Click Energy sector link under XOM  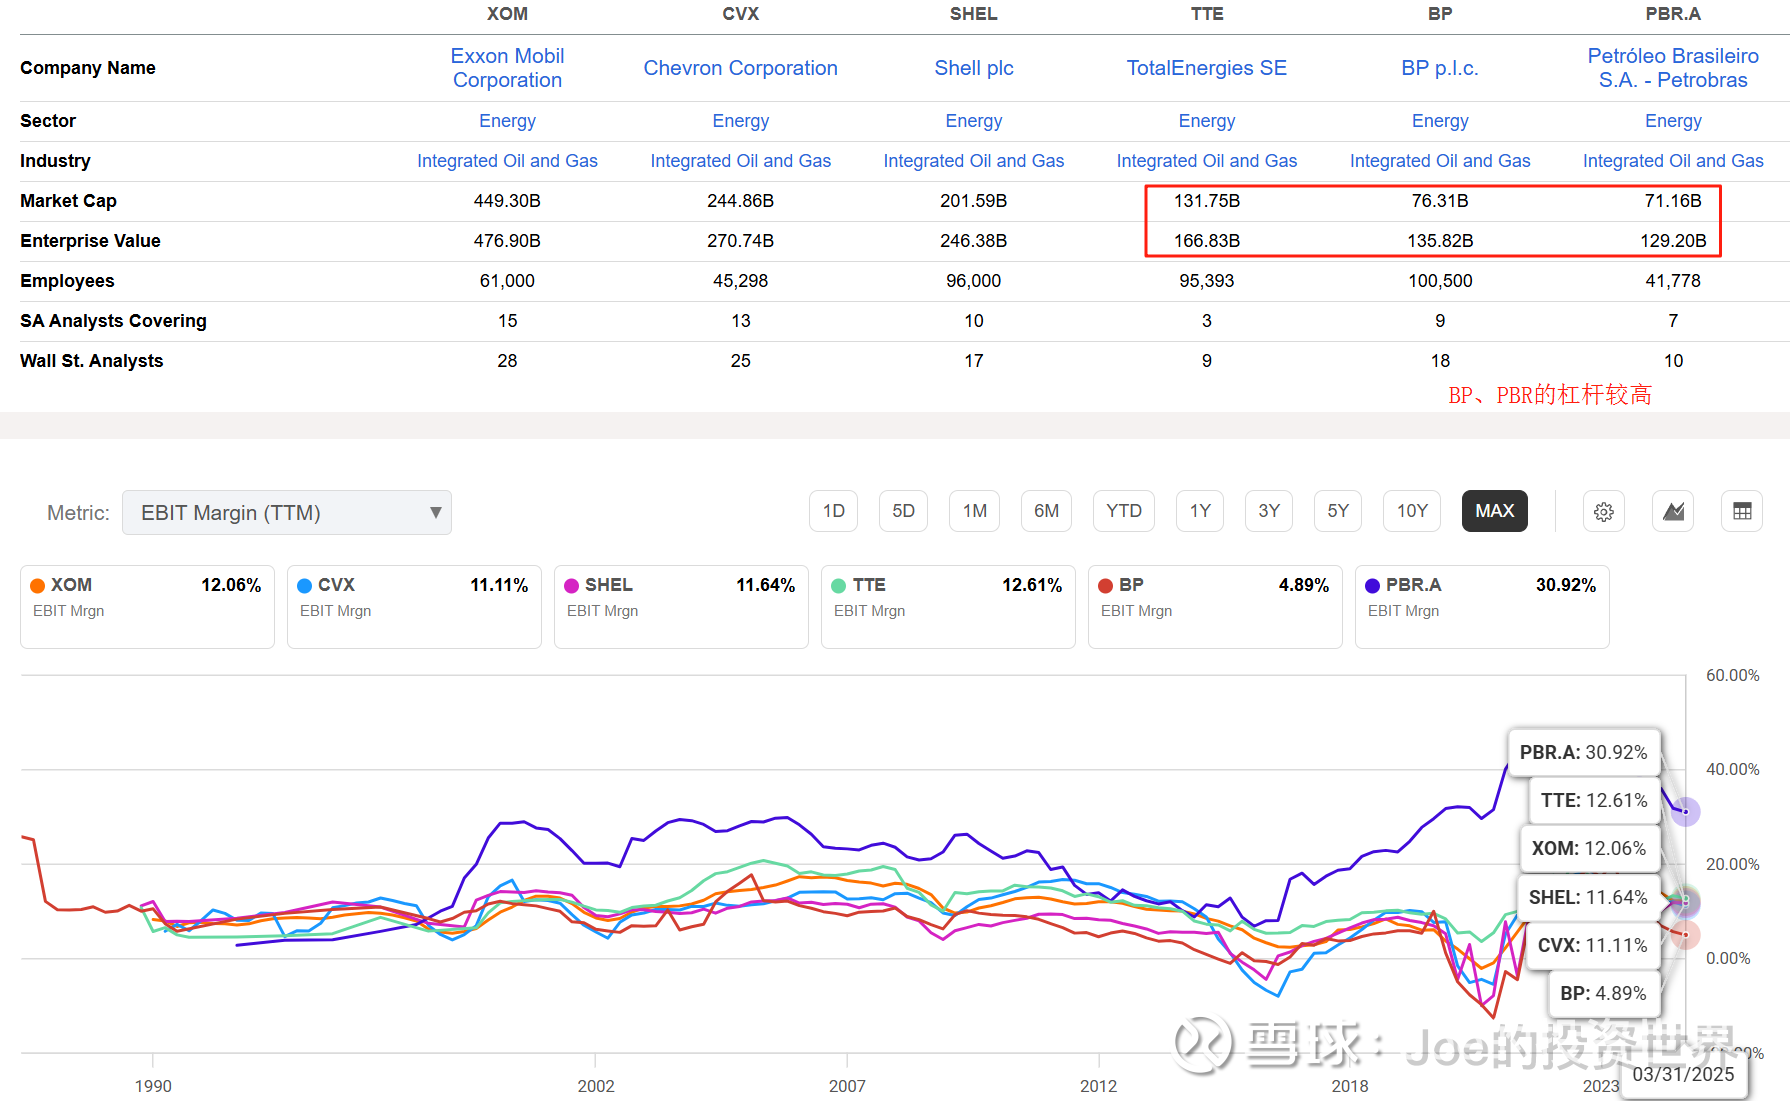(507, 121)
